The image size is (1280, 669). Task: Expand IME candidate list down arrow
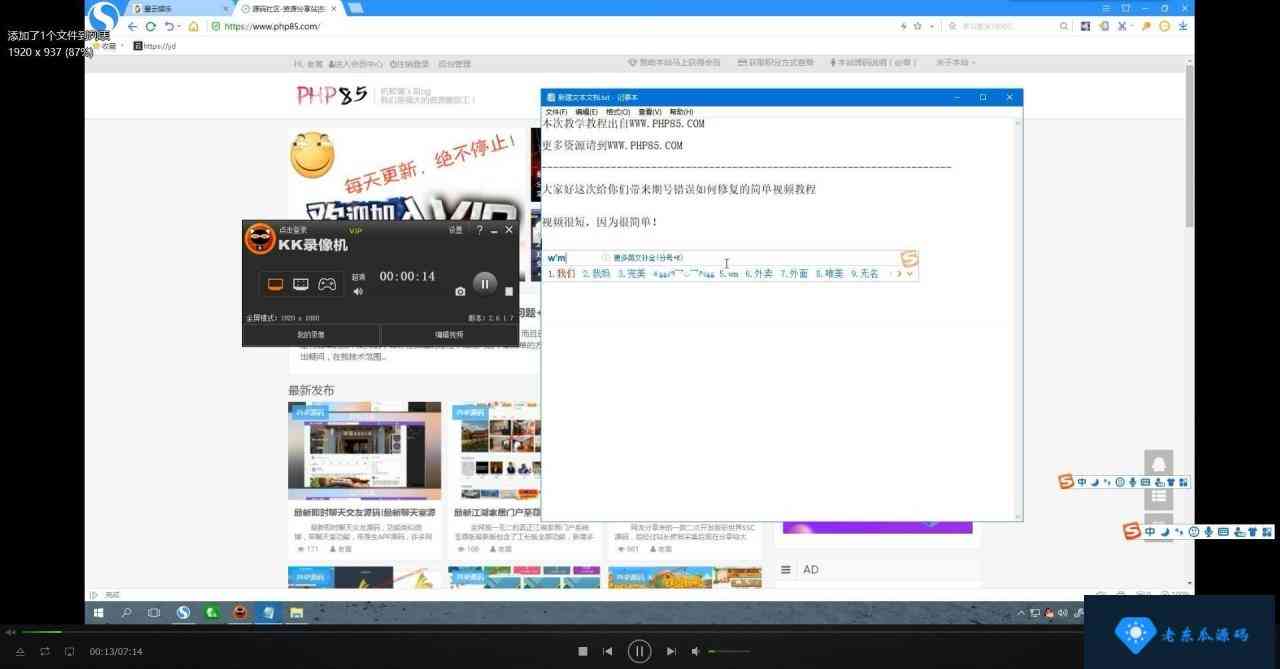tap(909, 273)
